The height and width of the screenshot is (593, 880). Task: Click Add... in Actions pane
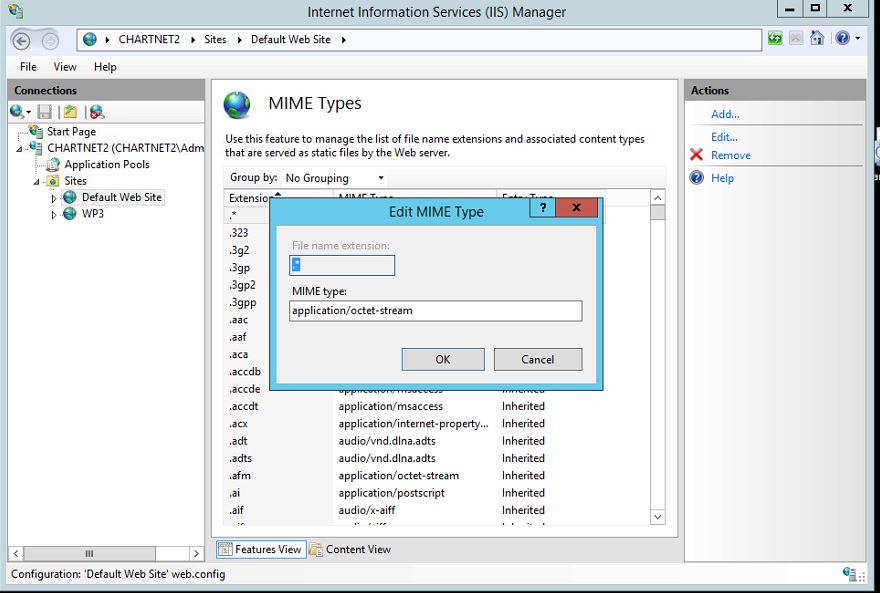pyautogui.click(x=725, y=114)
